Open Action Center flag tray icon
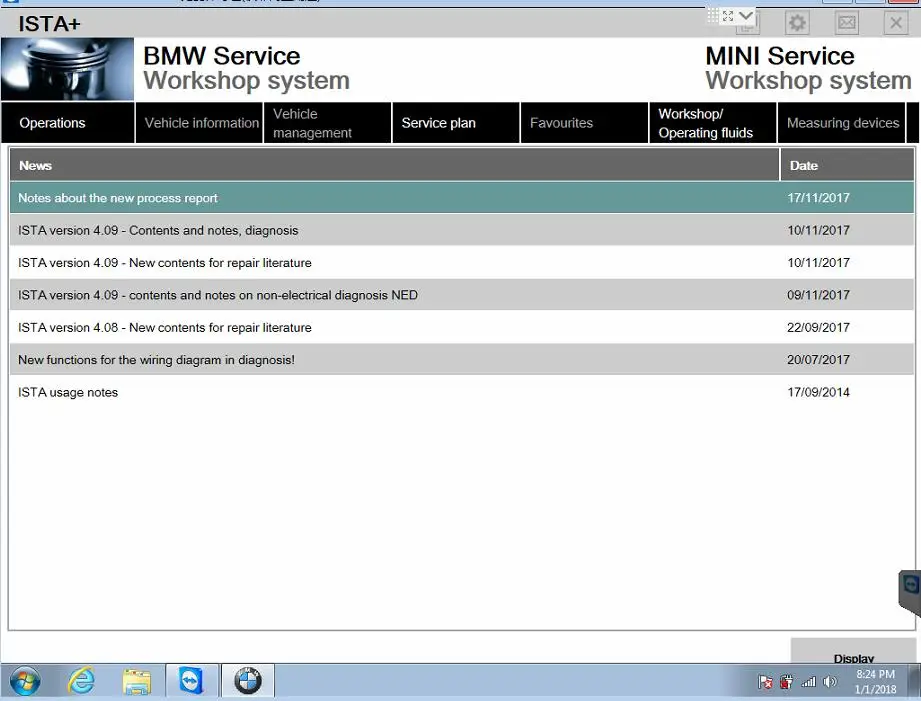 [765, 682]
